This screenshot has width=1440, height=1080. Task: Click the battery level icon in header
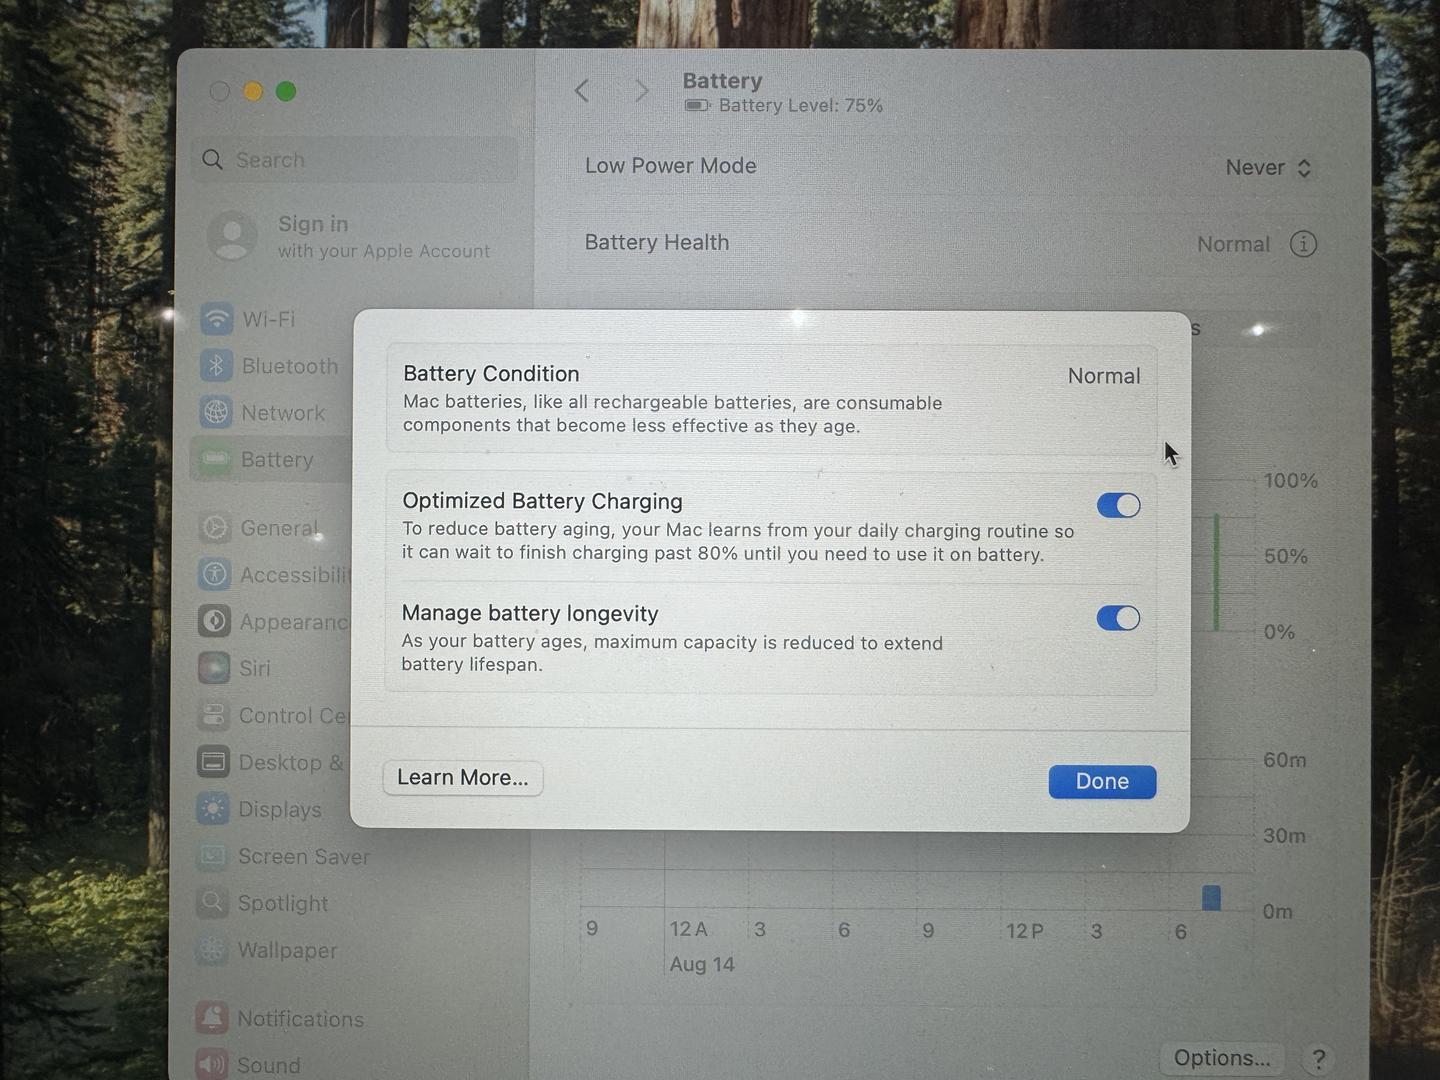(x=697, y=106)
